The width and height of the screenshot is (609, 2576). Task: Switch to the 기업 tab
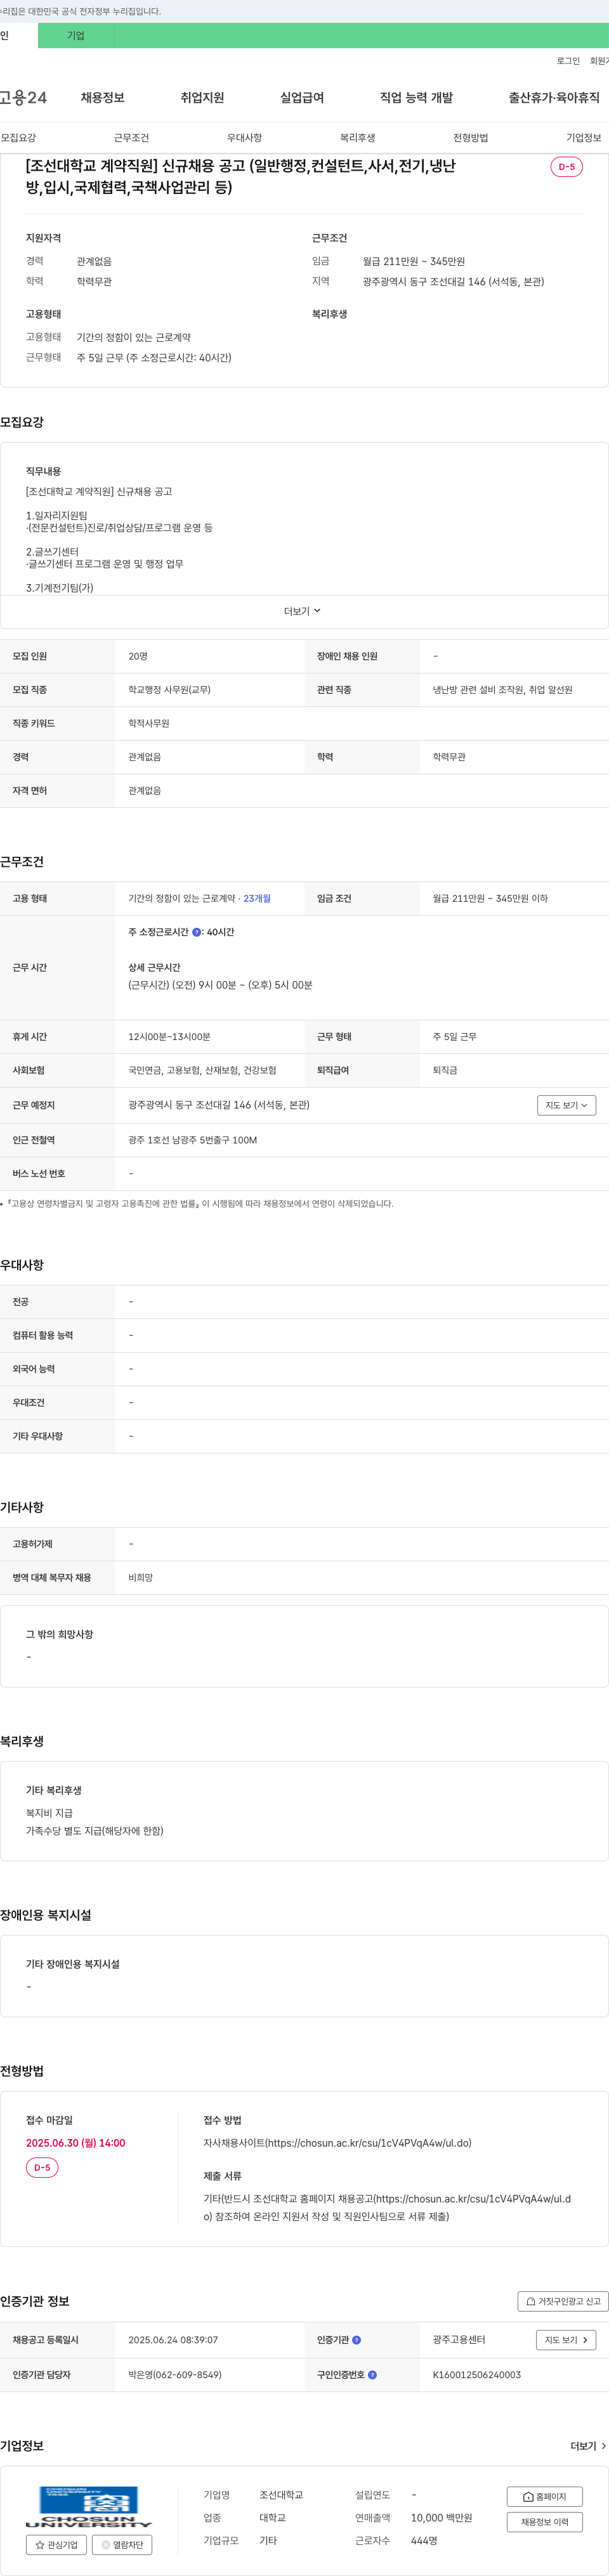click(x=76, y=35)
